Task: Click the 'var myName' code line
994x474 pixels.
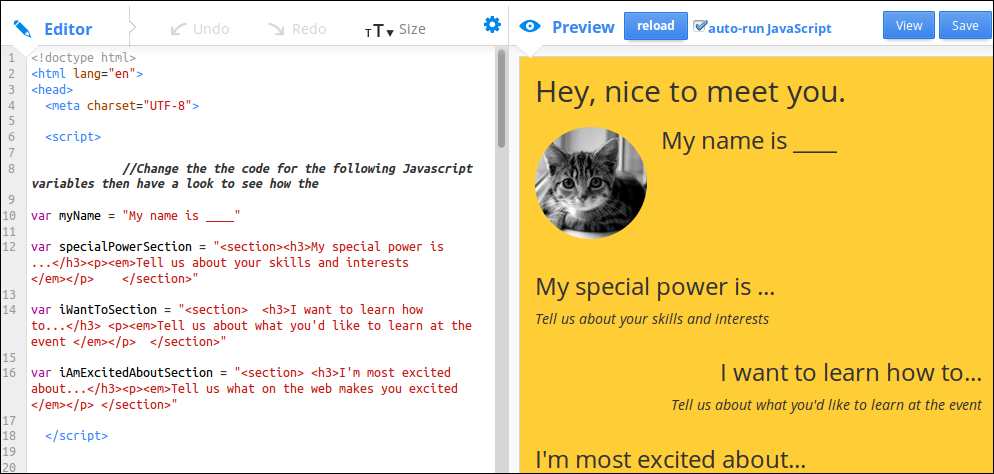Action: [x=136, y=215]
